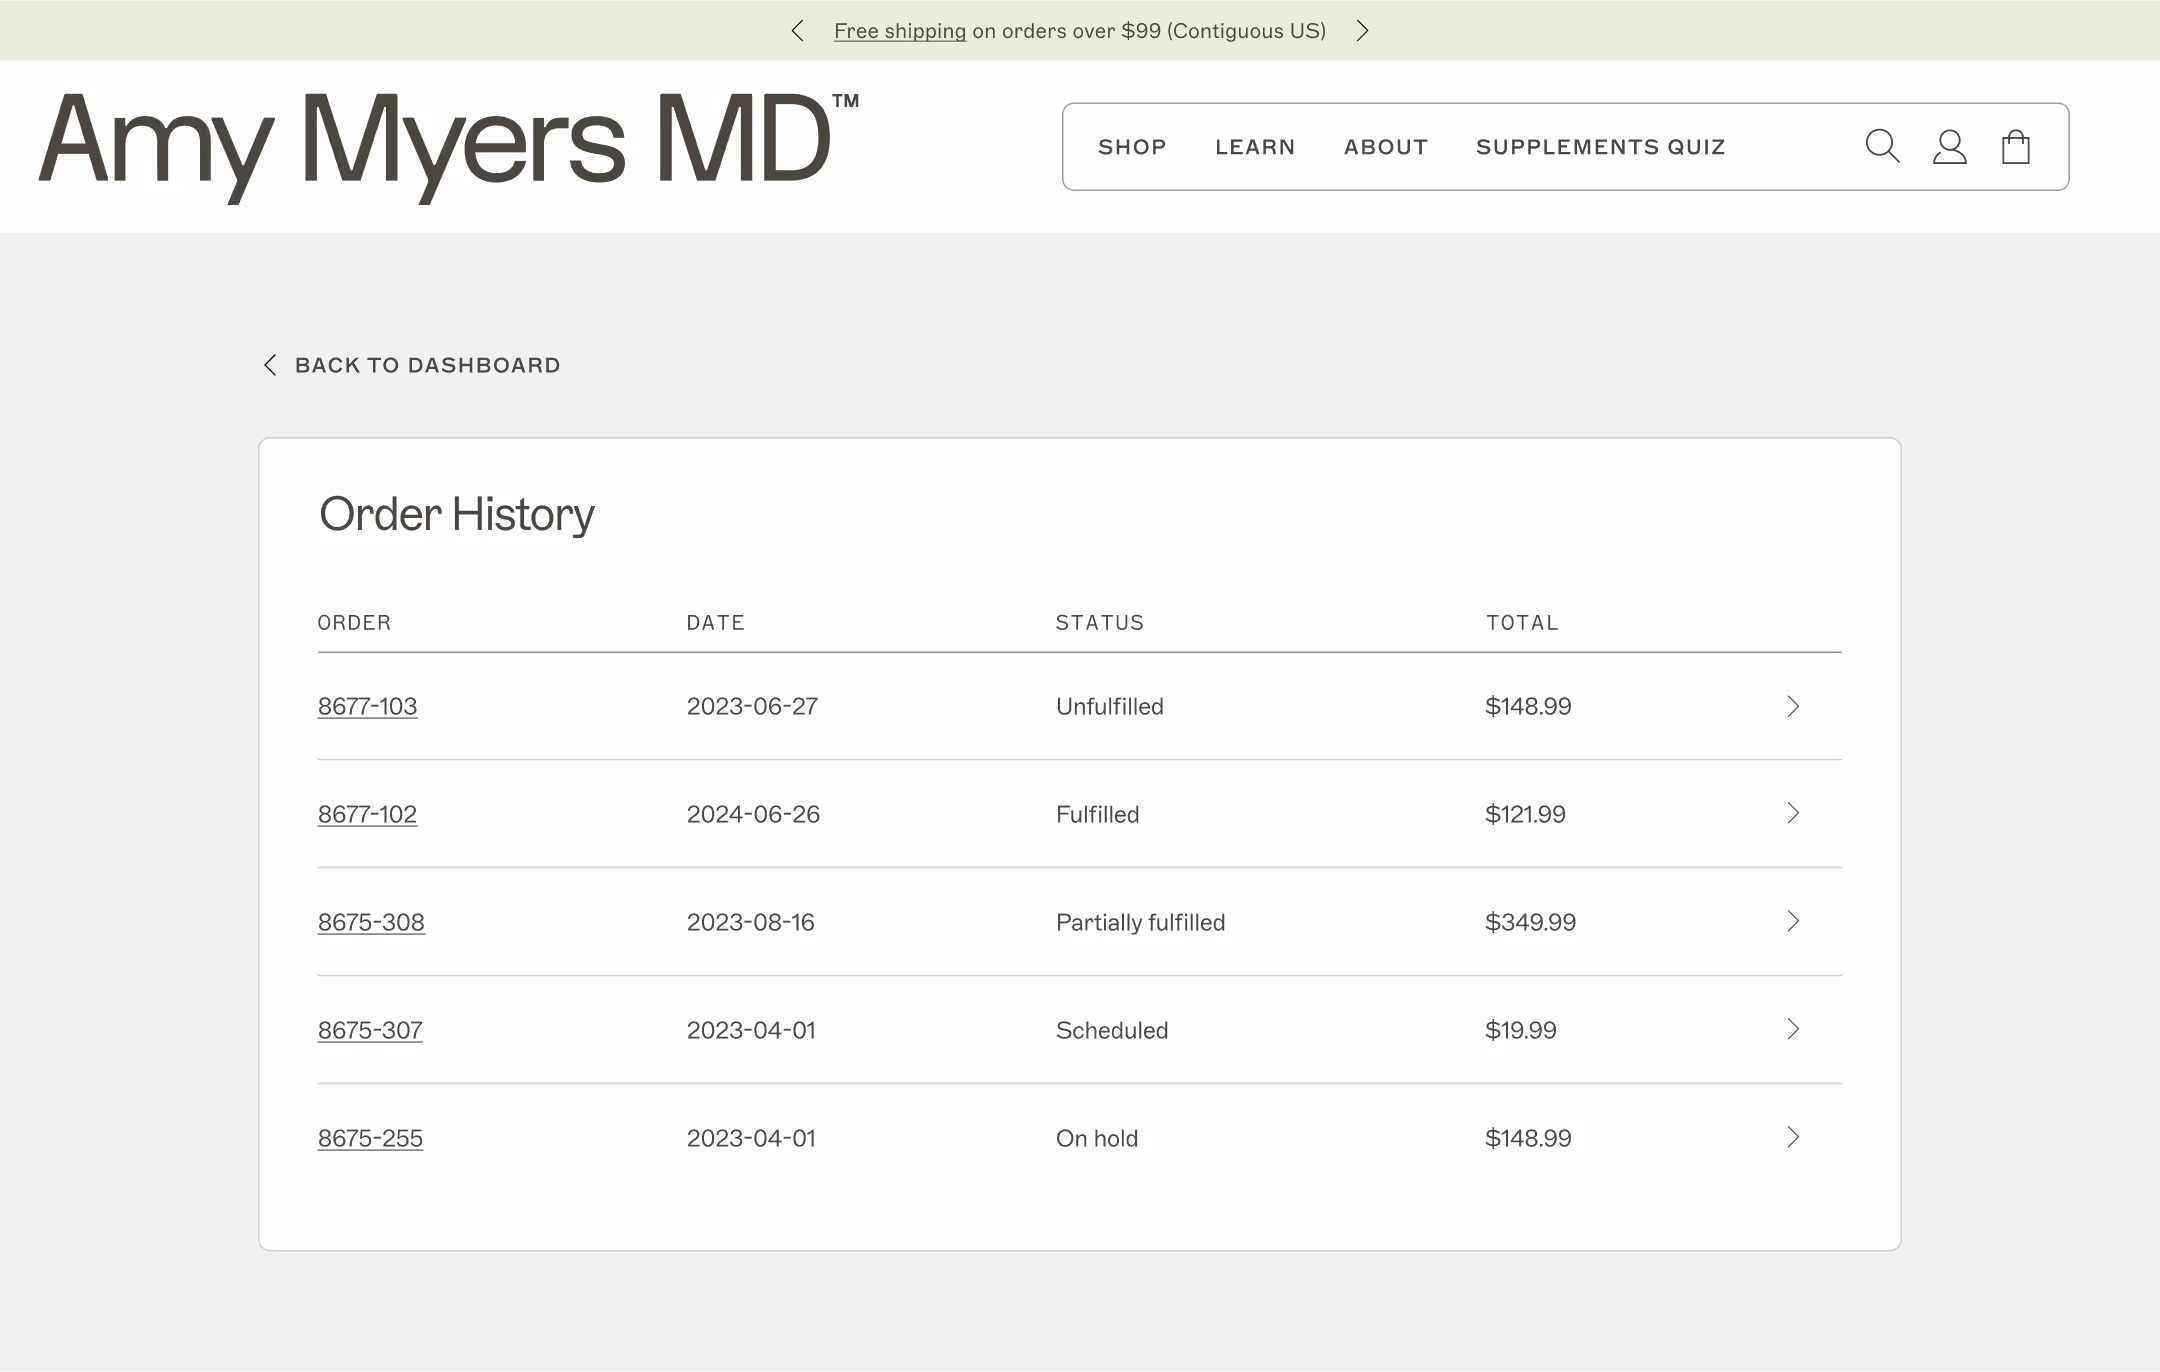Screen dimensions: 2160x1372
Task: Show previous announcement banner message
Action: (x=797, y=31)
